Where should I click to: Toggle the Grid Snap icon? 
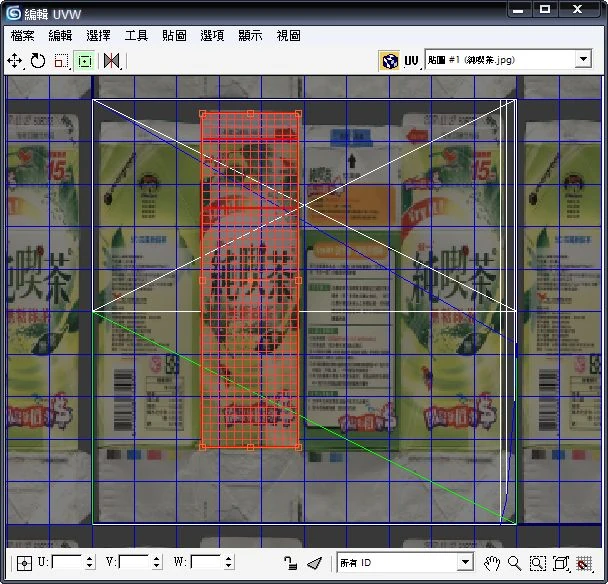(x=584, y=563)
